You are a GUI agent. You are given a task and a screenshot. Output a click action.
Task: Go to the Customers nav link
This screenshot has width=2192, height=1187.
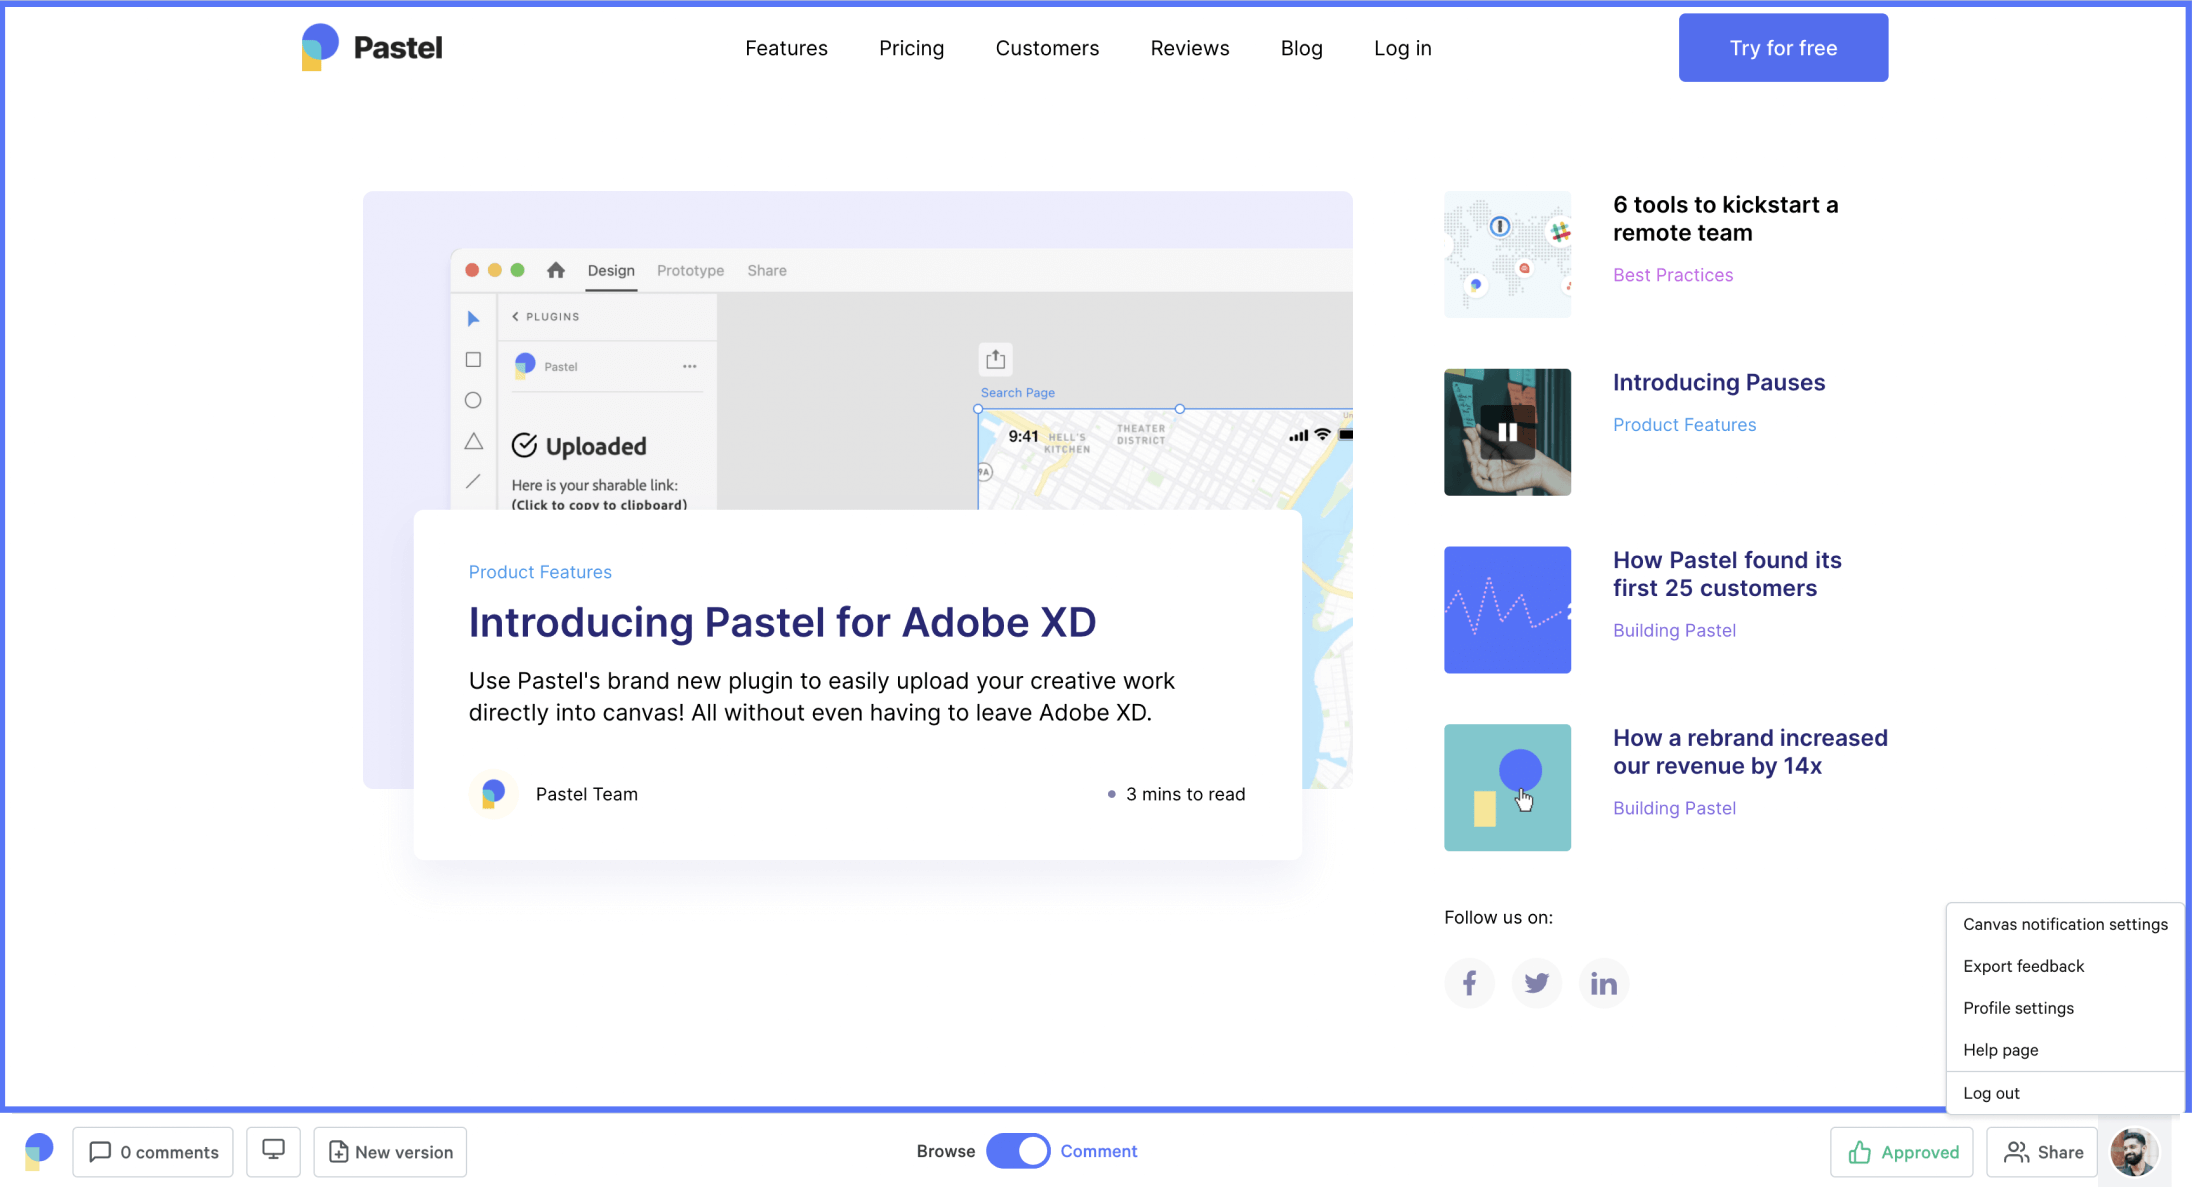pyautogui.click(x=1047, y=48)
